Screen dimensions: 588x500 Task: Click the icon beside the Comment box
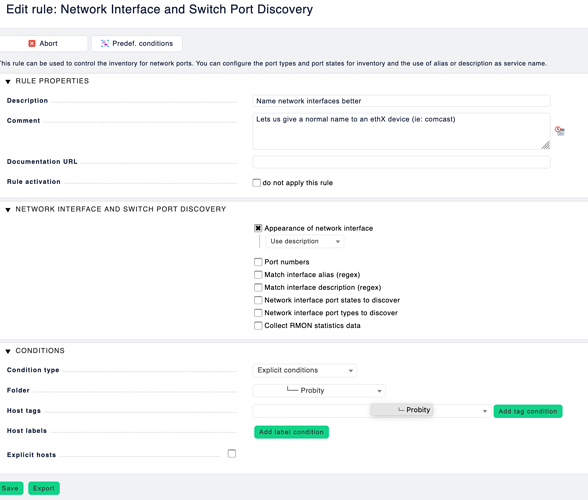(x=560, y=131)
